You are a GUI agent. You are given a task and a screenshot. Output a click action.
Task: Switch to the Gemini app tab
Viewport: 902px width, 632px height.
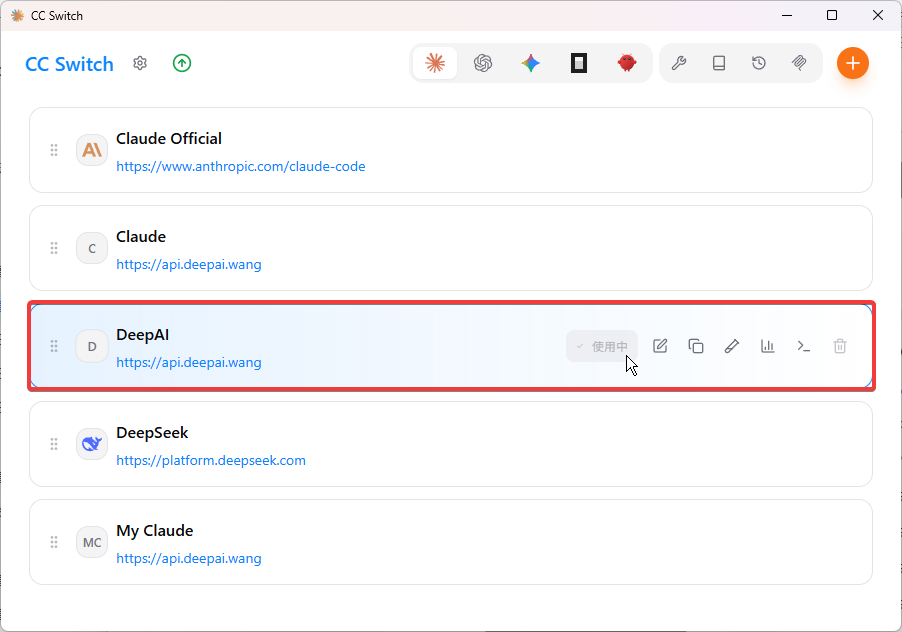click(530, 63)
